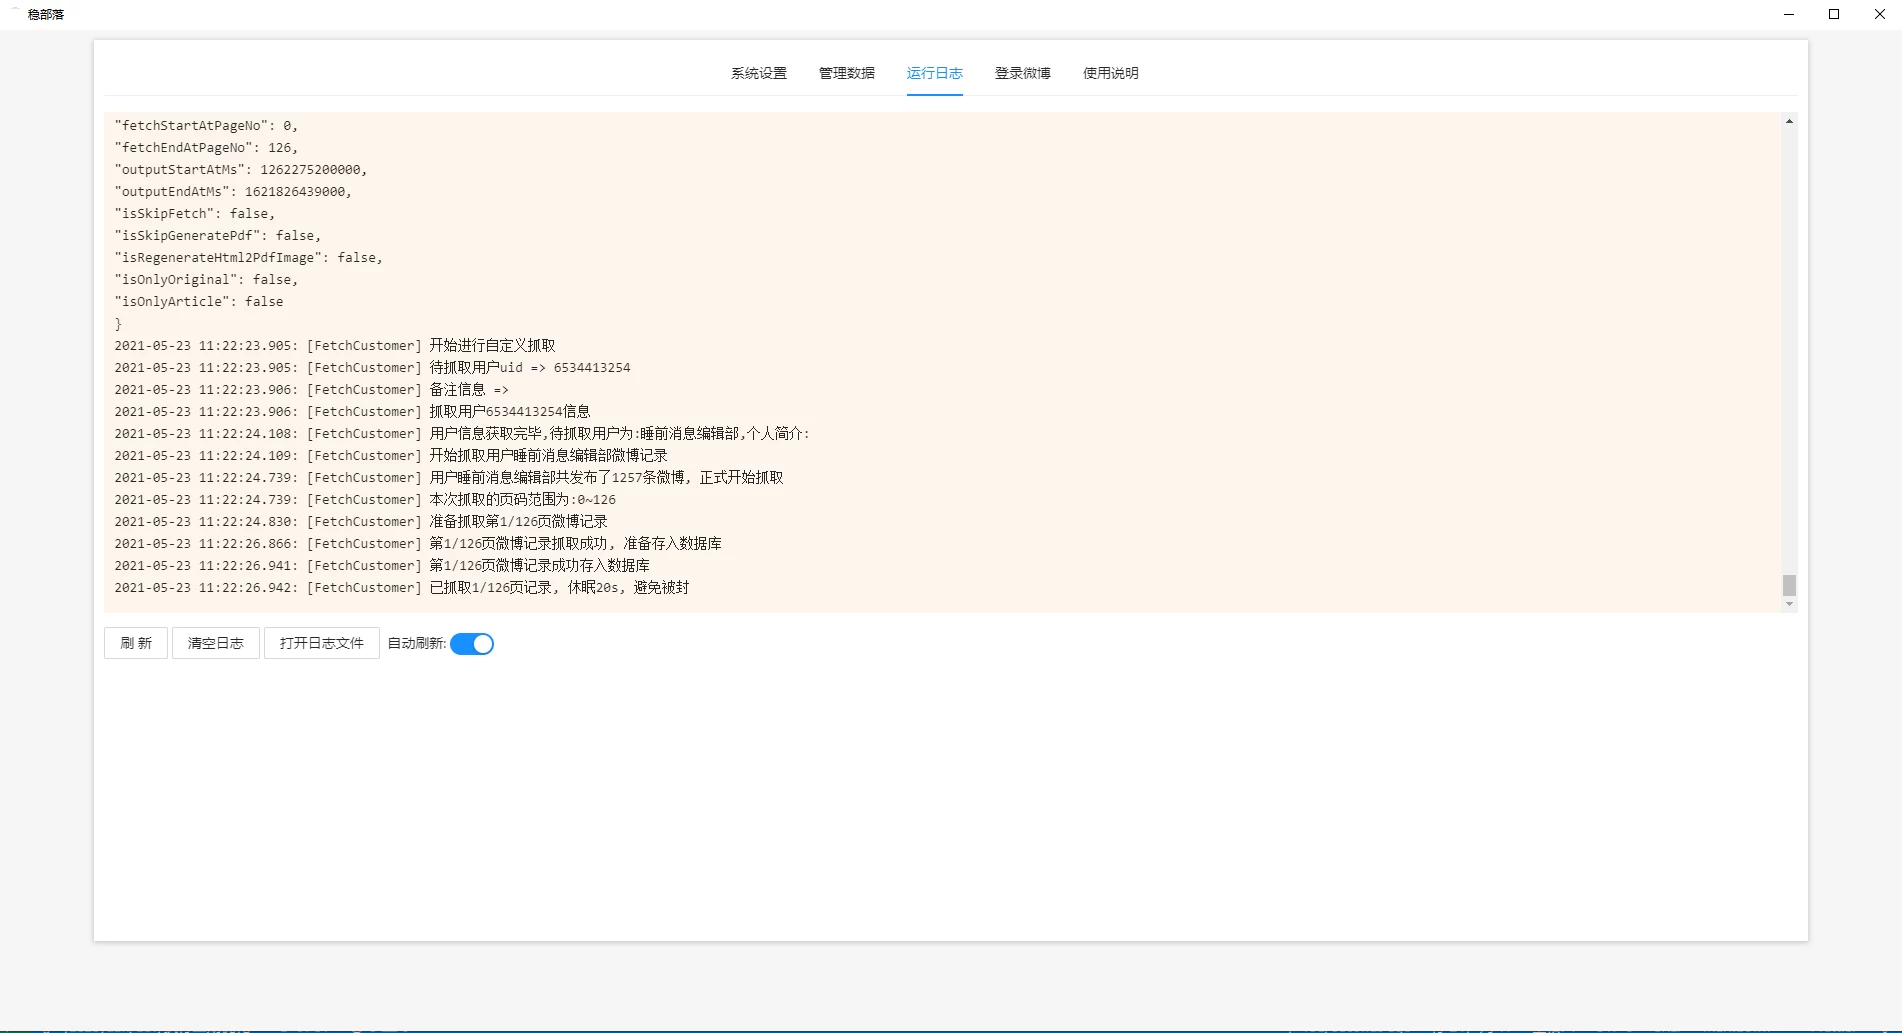
Task: Open the log file via 打开日志文件
Action: tap(321, 643)
